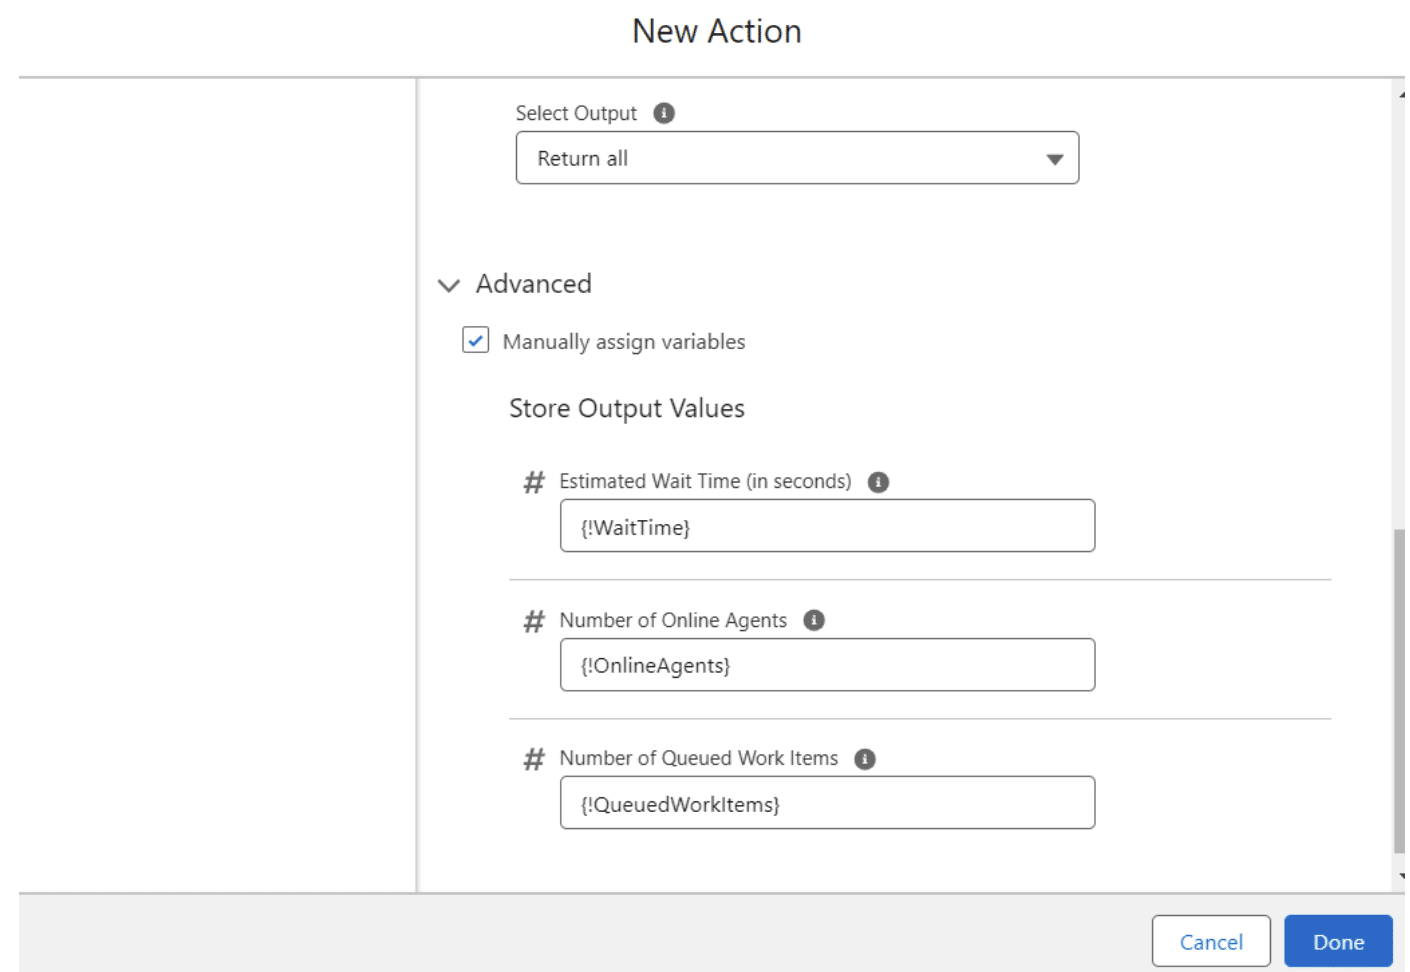View info for Estimated Wait Time field

point(877,481)
